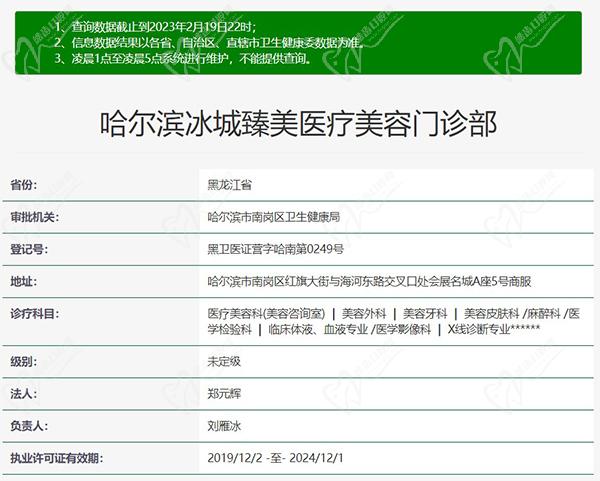Viewport: 600px width, 481px height.
Task: Click 临床体液、血液专业 entry
Action: [318, 329]
